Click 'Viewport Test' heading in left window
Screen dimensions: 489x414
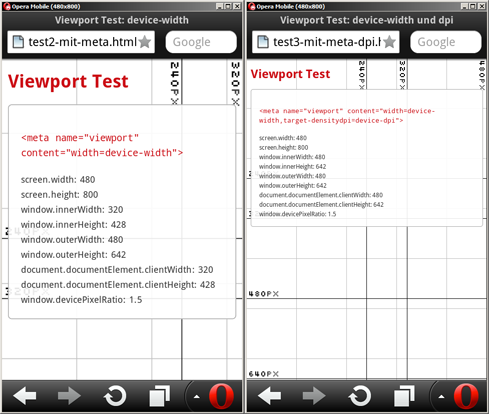click(x=68, y=82)
